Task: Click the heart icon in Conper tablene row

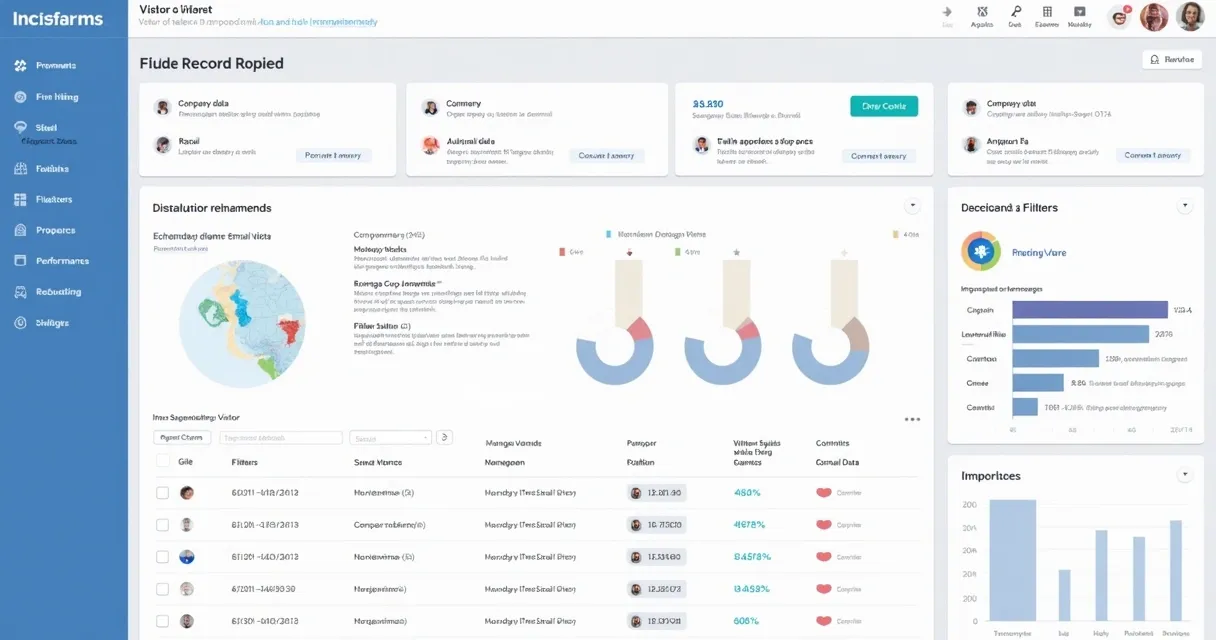Action: coord(824,525)
